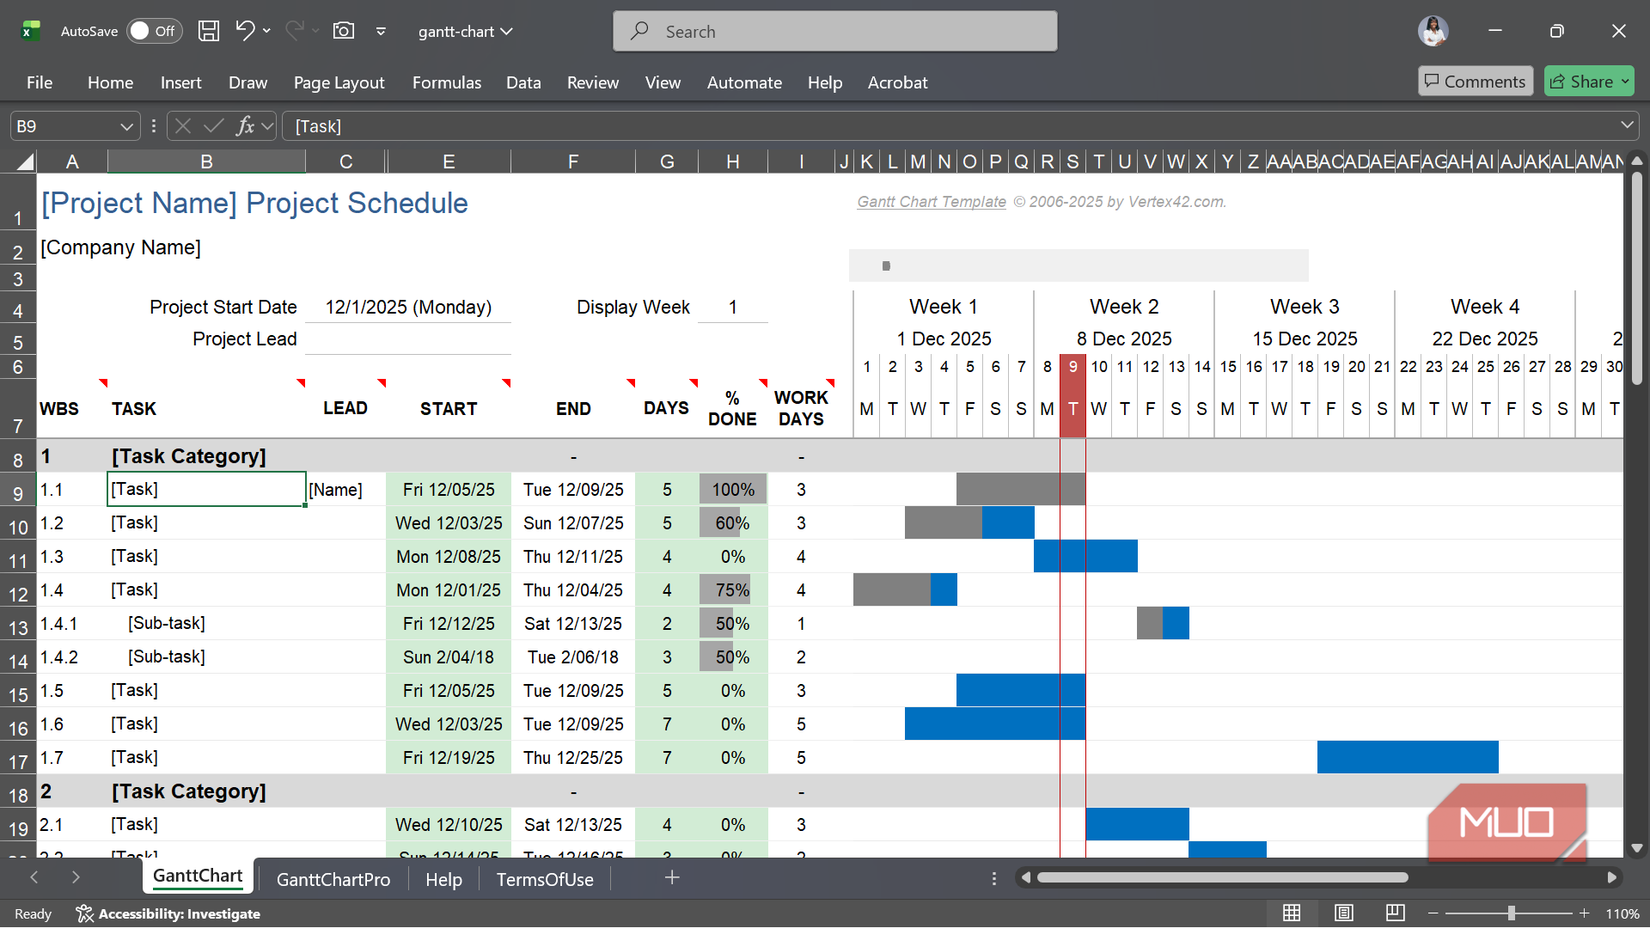Image resolution: width=1650 pixels, height=928 pixels.
Task: Switch to the Formulas ribbon tab
Action: click(x=447, y=82)
